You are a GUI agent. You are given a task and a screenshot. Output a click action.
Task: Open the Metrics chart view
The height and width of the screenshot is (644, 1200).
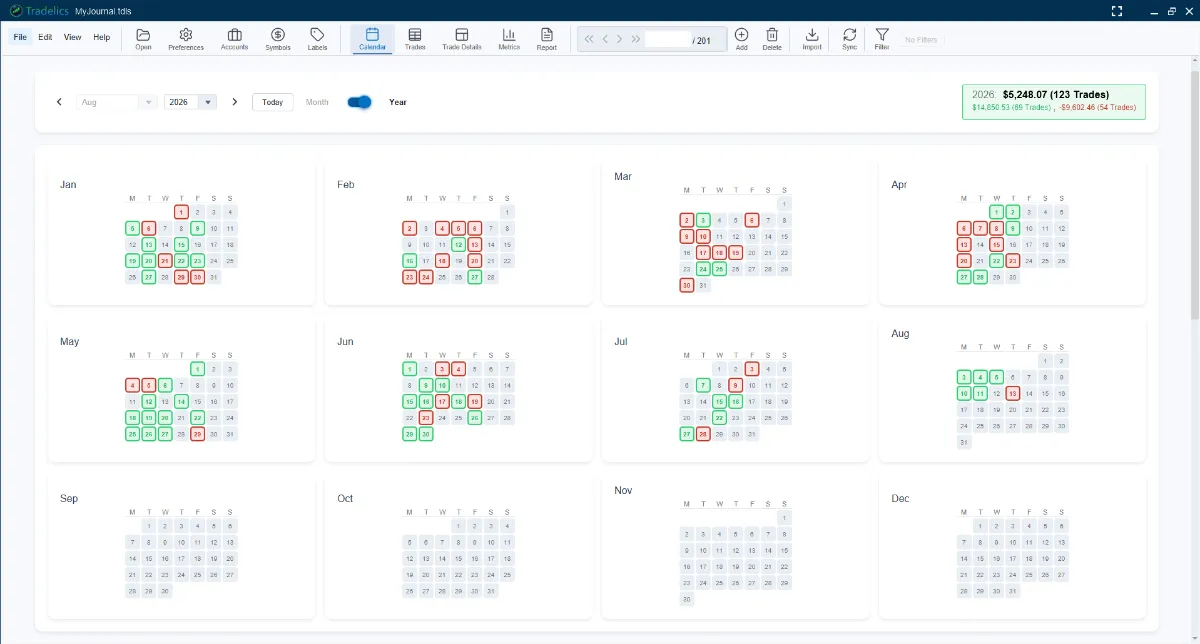point(509,39)
